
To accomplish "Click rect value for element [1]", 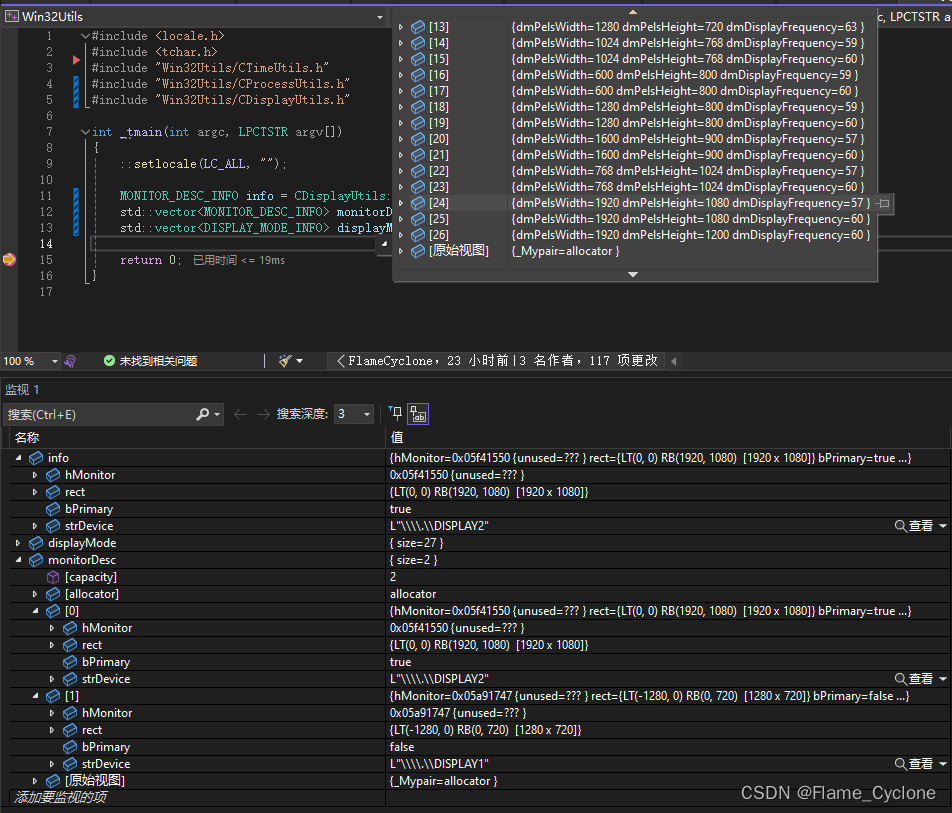I will click(x=485, y=730).
